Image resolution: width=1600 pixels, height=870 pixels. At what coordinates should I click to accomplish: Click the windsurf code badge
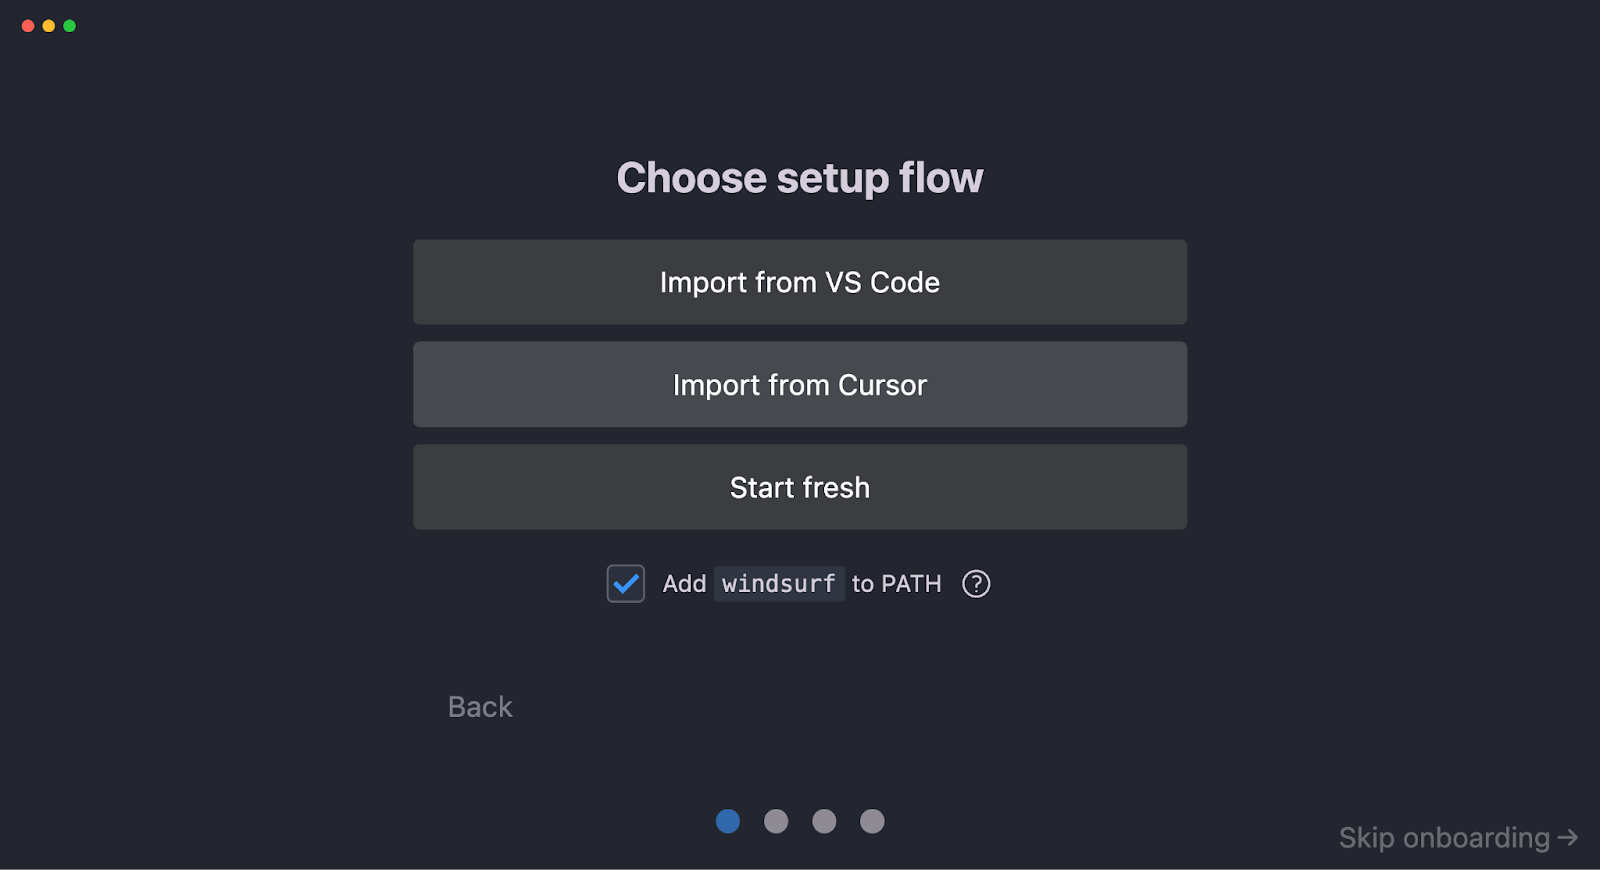[x=779, y=583]
